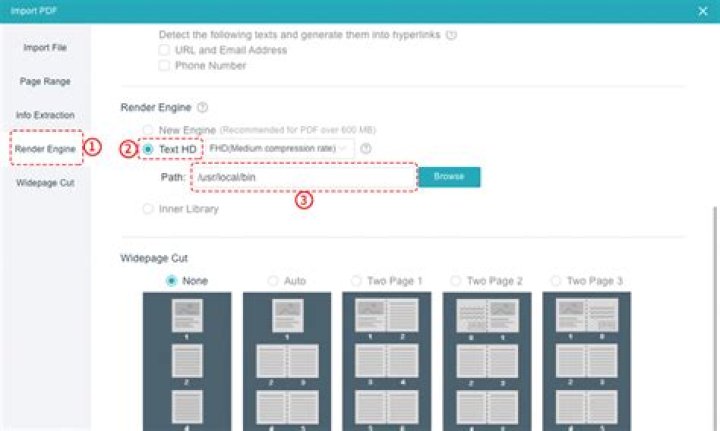This screenshot has width=720, height=431.
Task: Click Two Page 2 layout preview thumbnail
Action: point(487,361)
